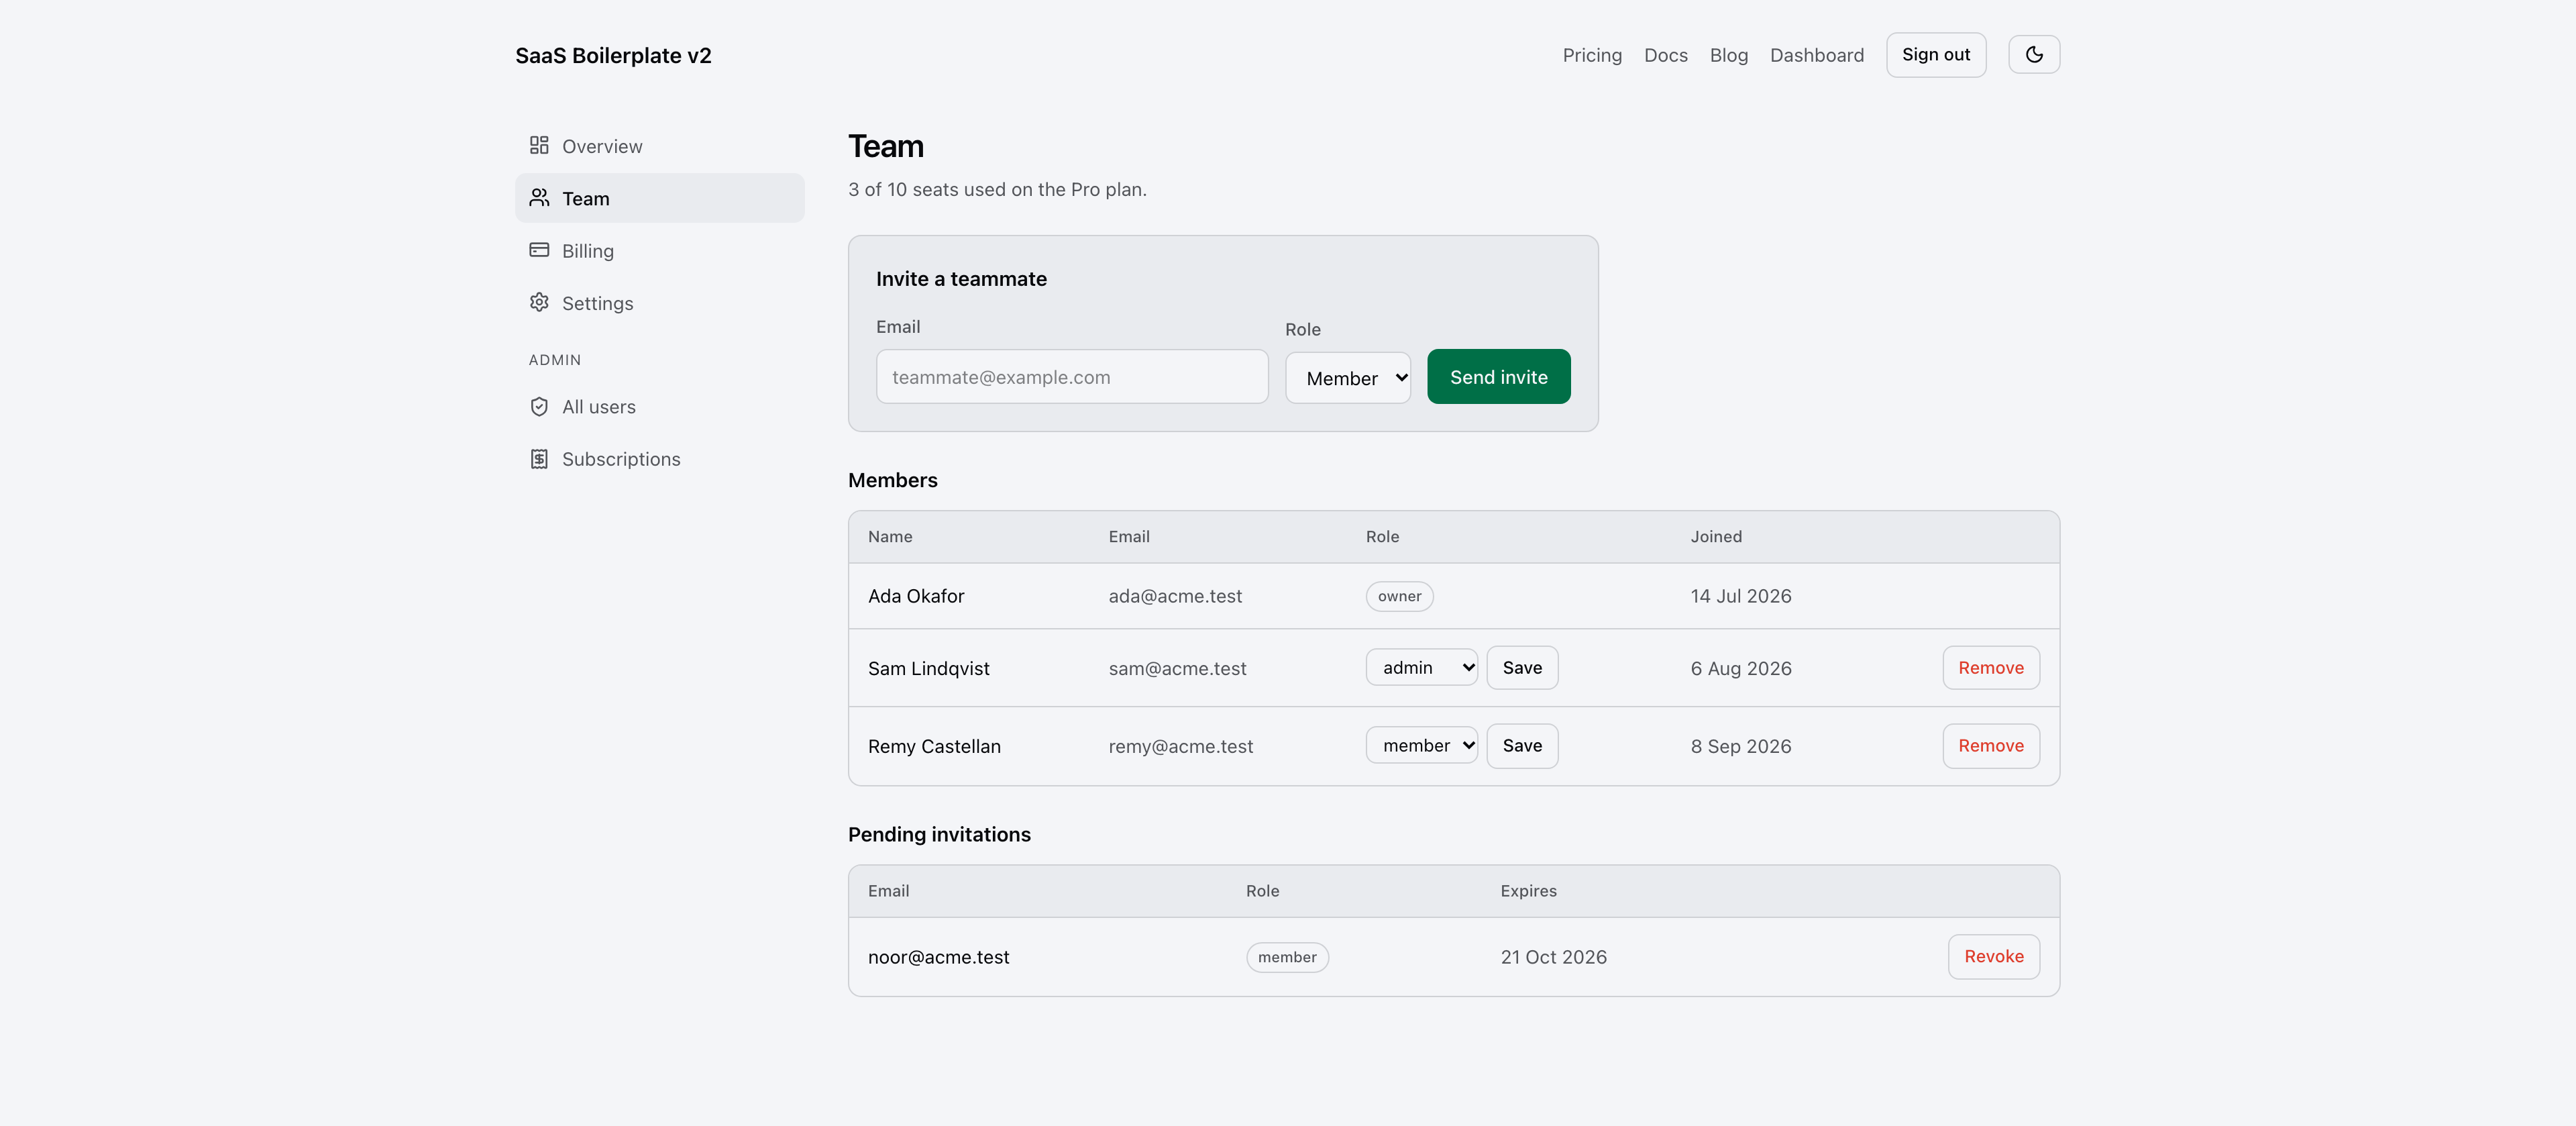2576x1126 pixels.
Task: Revoke invitation for noor@acme.test
Action: (1994, 957)
